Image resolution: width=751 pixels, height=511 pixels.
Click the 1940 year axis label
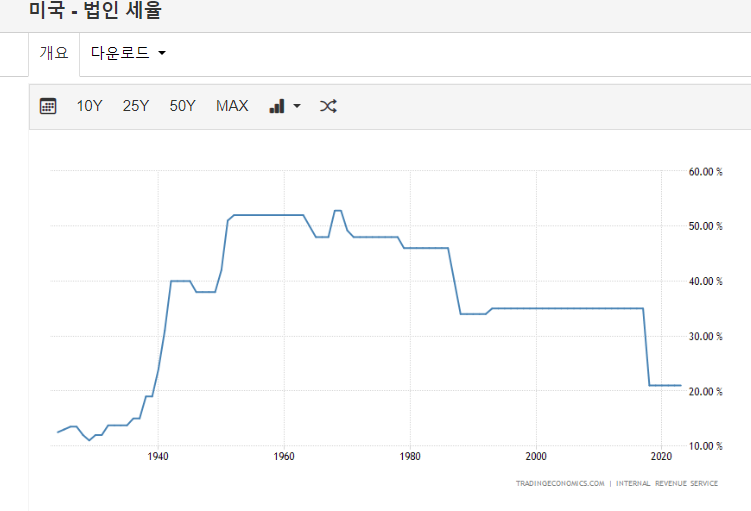(x=158, y=456)
